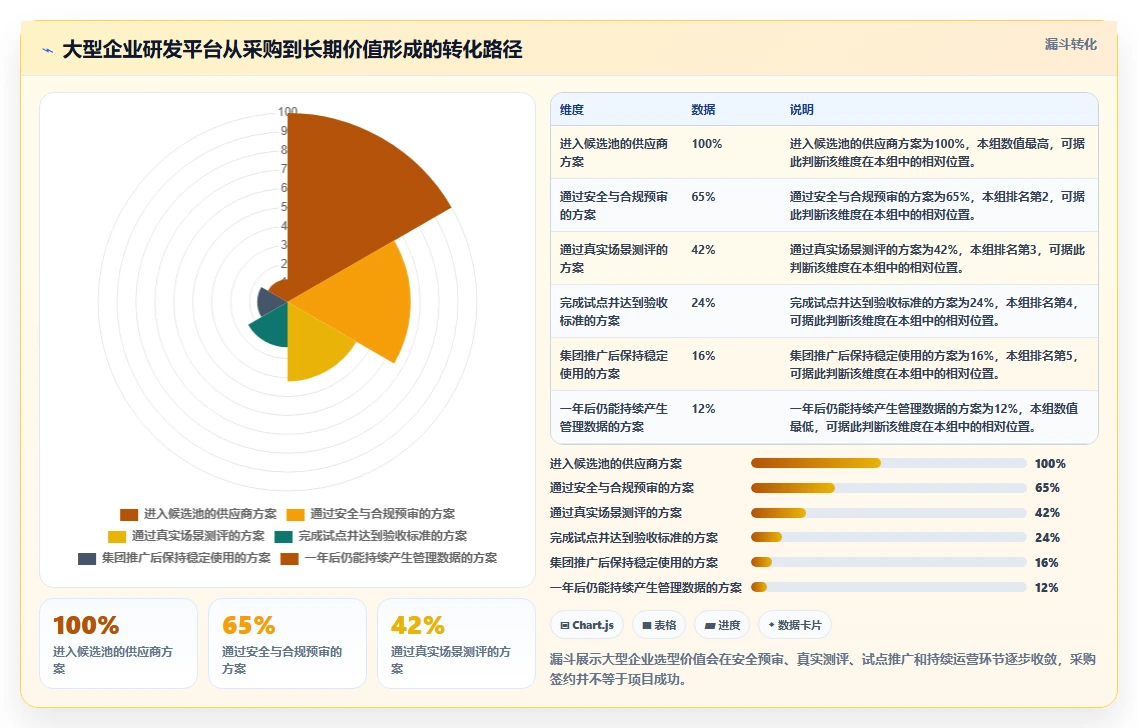1138x728 pixels.
Task: Click the progress bar for 通过安全与合规预审的方案
Action: coord(888,488)
